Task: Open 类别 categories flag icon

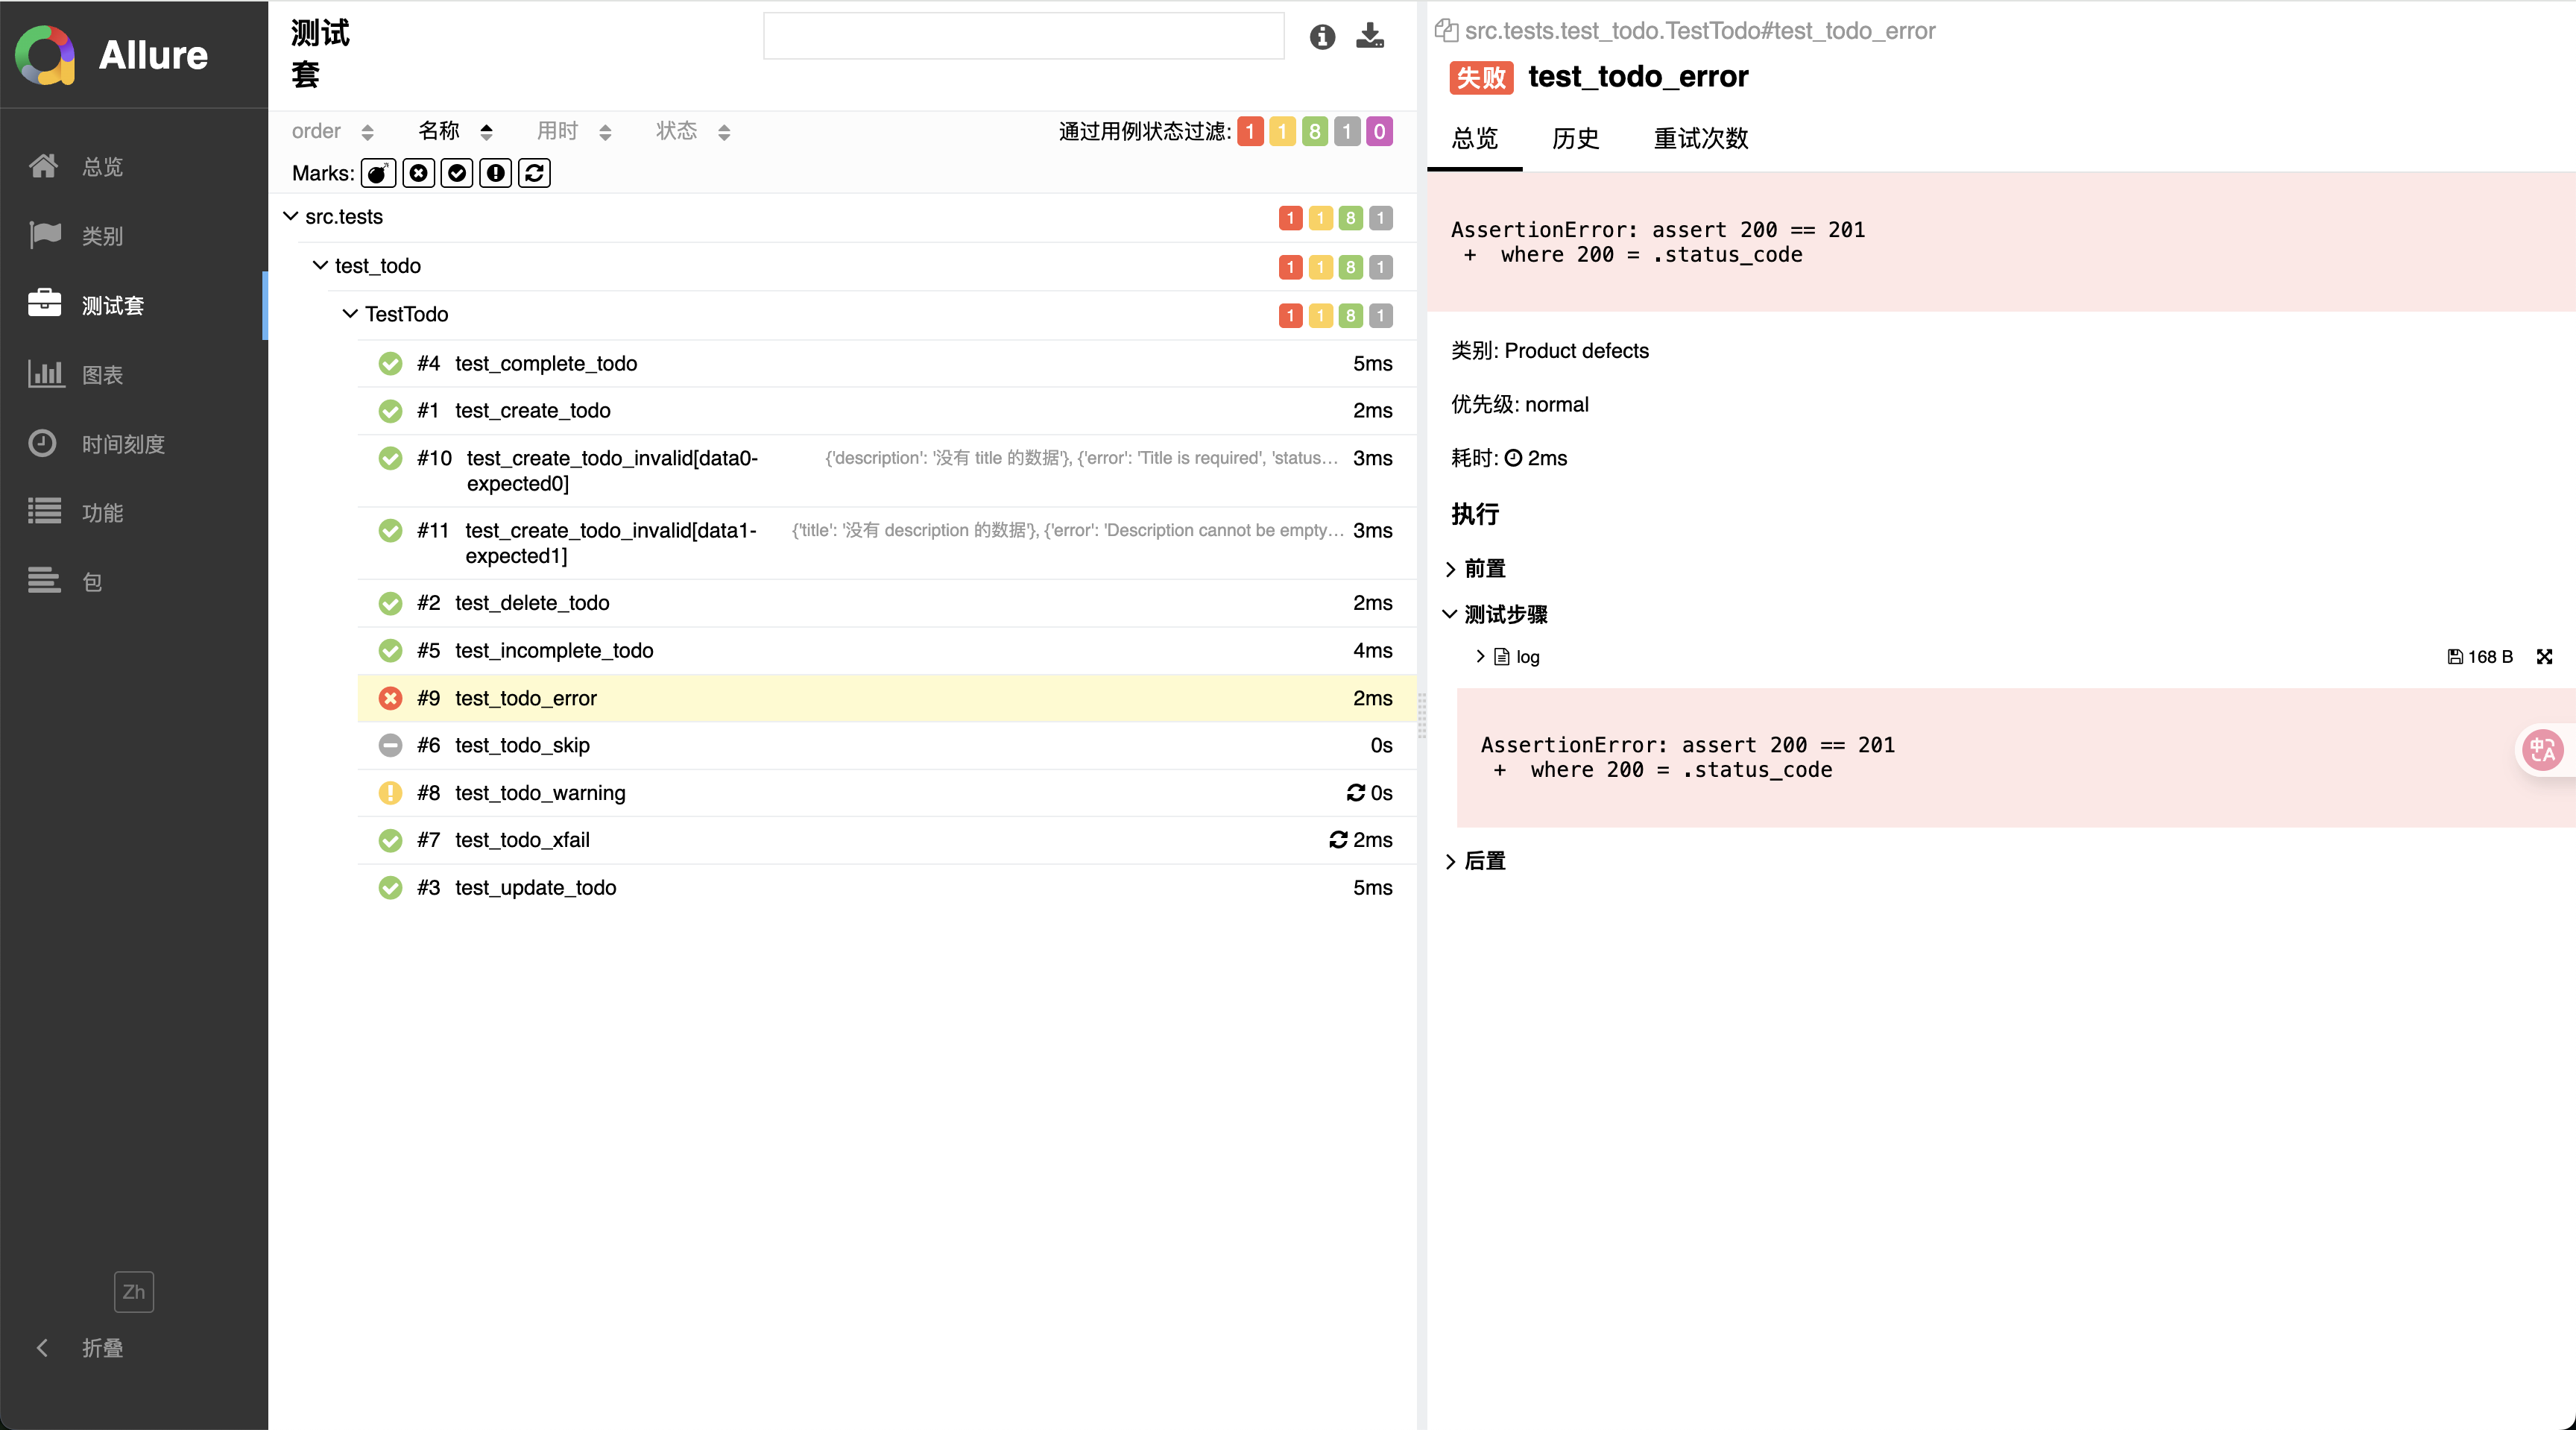Action: click(45, 235)
